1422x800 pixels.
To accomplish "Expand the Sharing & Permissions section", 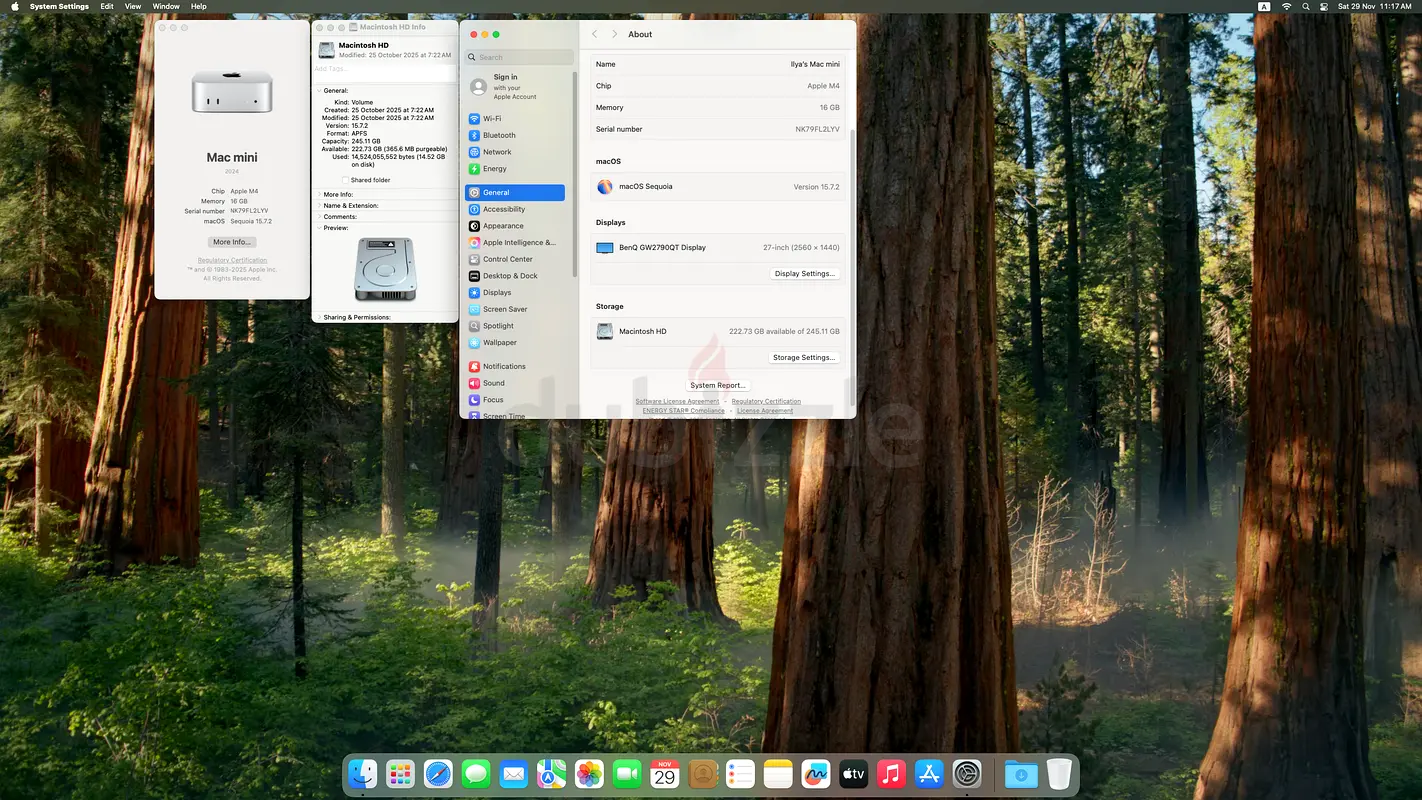I will 319,317.
